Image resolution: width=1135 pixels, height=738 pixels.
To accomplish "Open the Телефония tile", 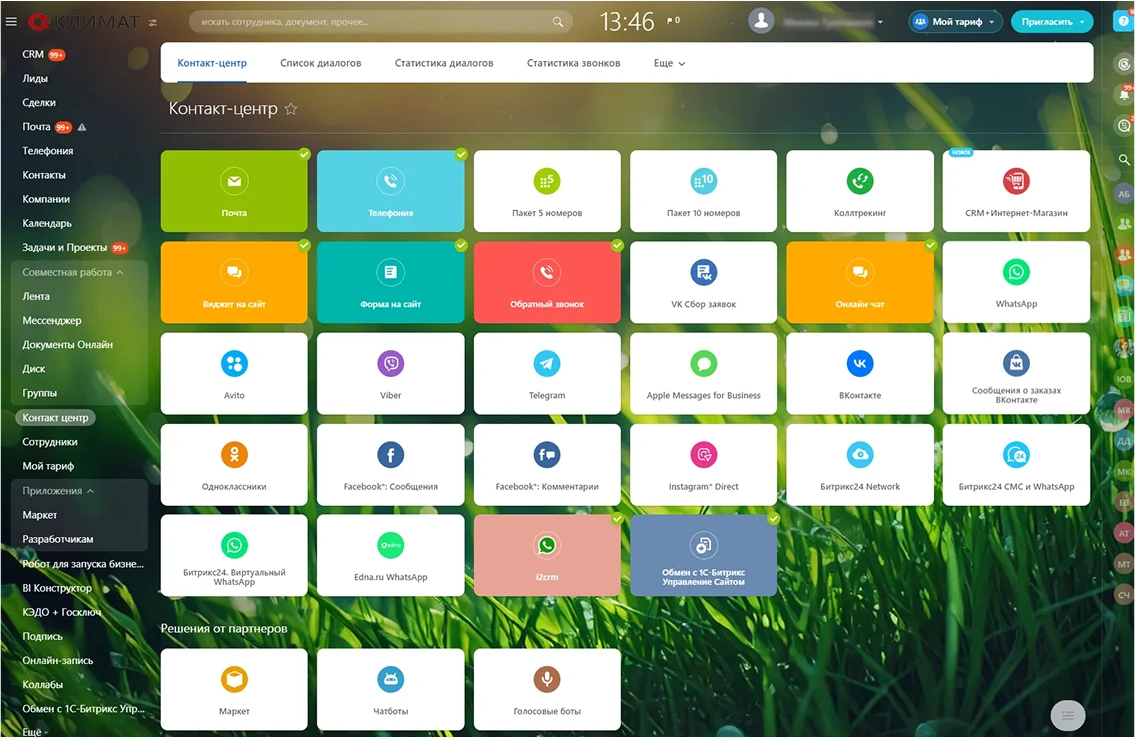I will pos(390,191).
